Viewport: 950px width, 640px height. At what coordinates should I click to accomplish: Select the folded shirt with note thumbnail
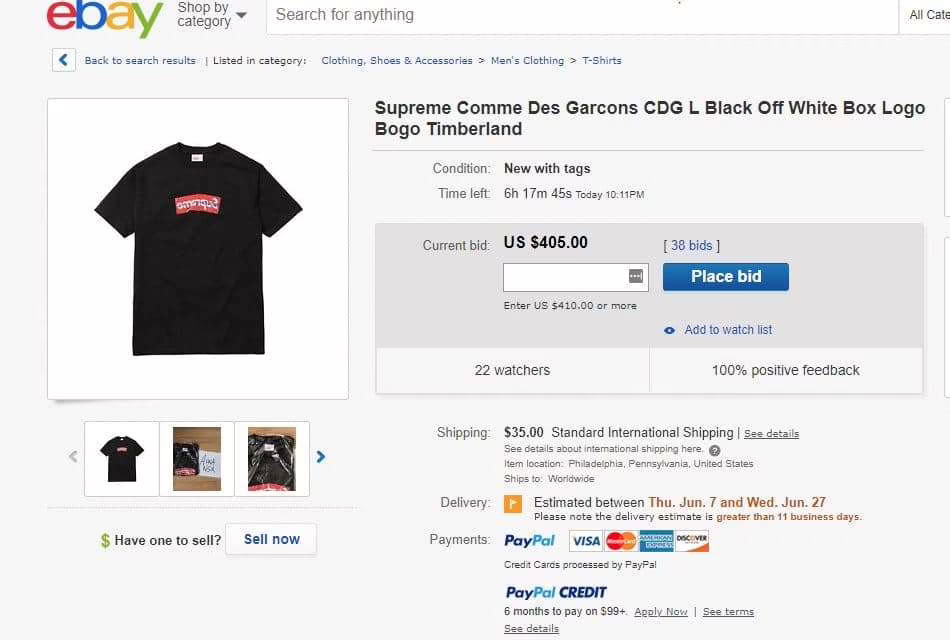pos(197,459)
